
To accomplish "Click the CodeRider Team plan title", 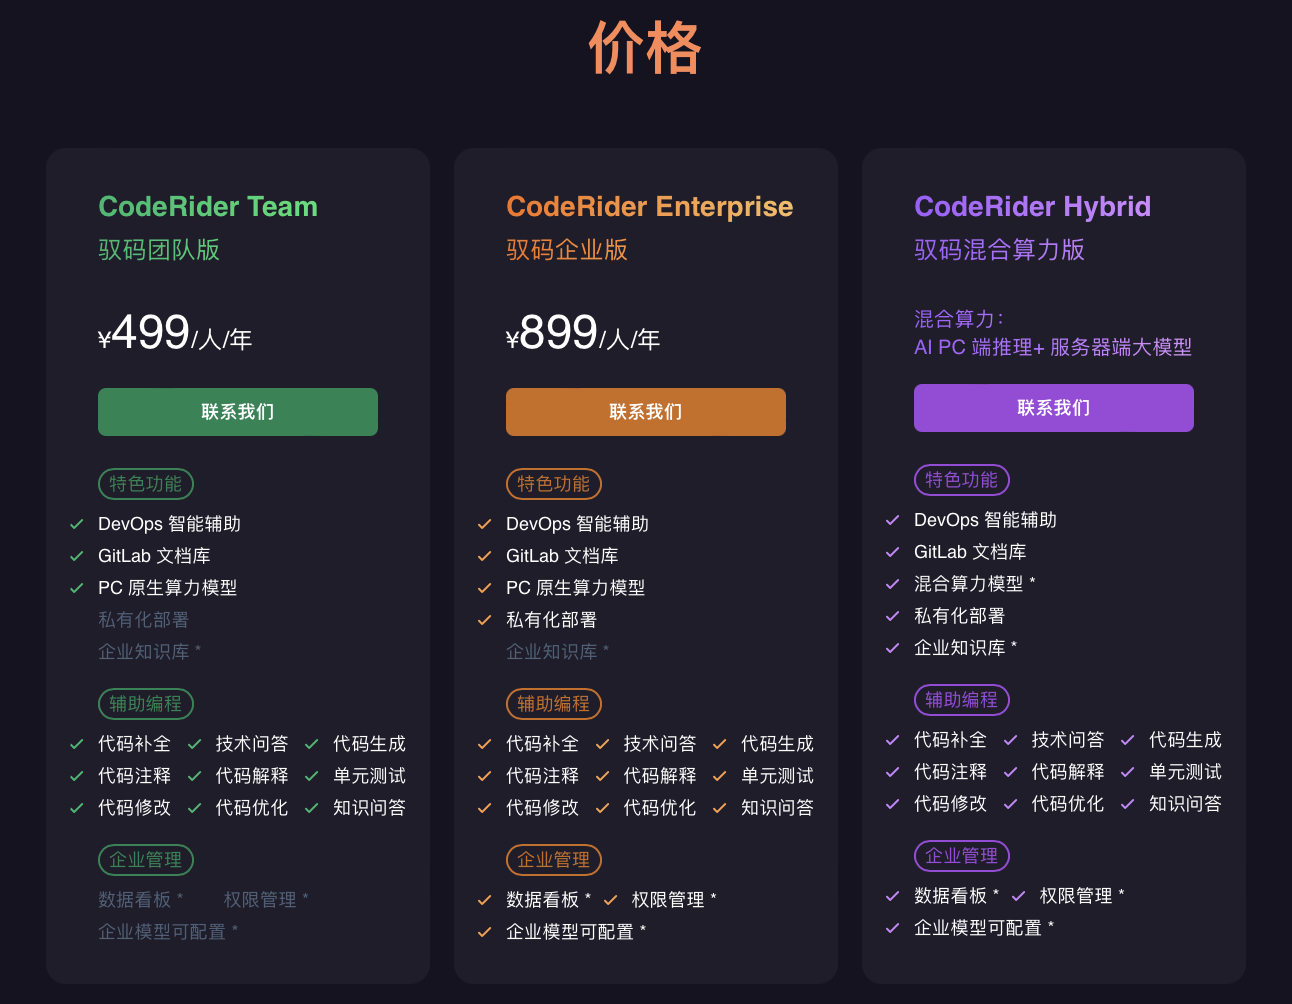I will click(208, 207).
